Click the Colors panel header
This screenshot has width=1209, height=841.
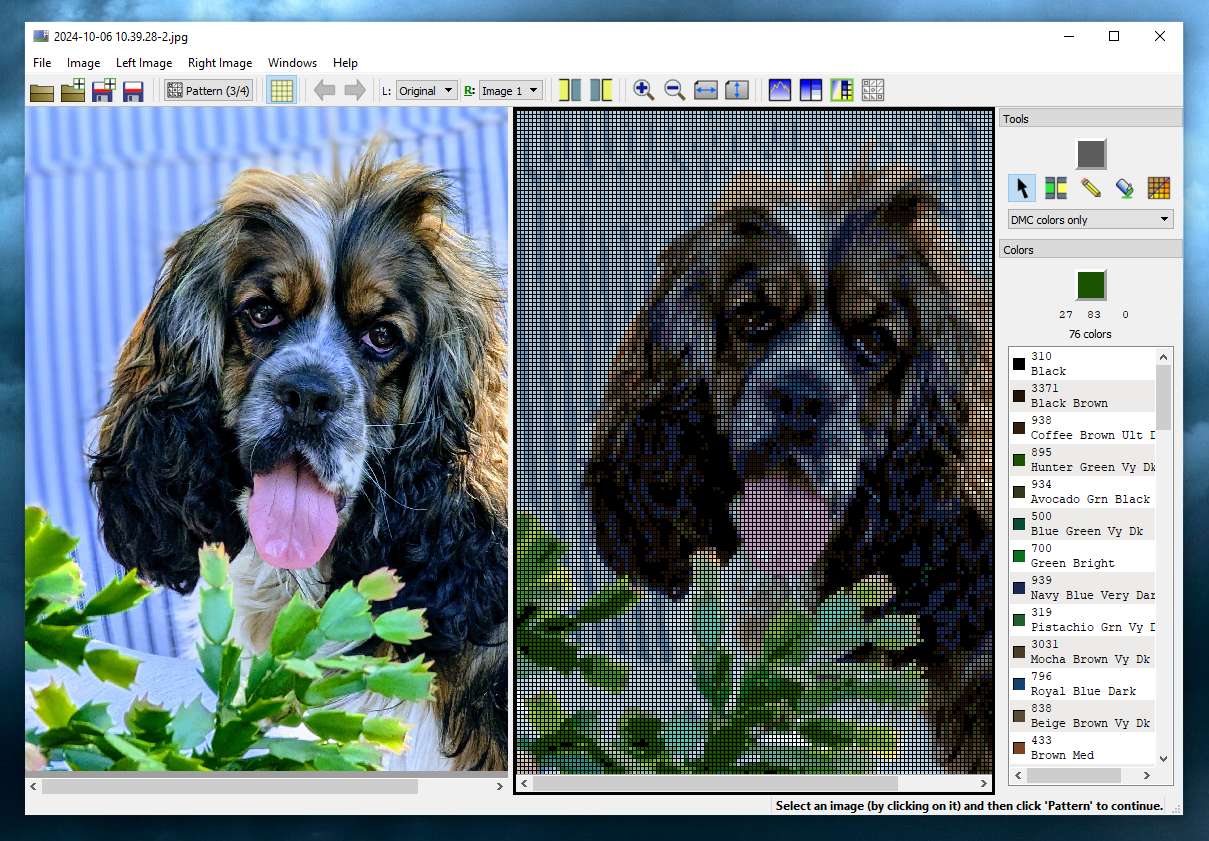tap(1091, 250)
